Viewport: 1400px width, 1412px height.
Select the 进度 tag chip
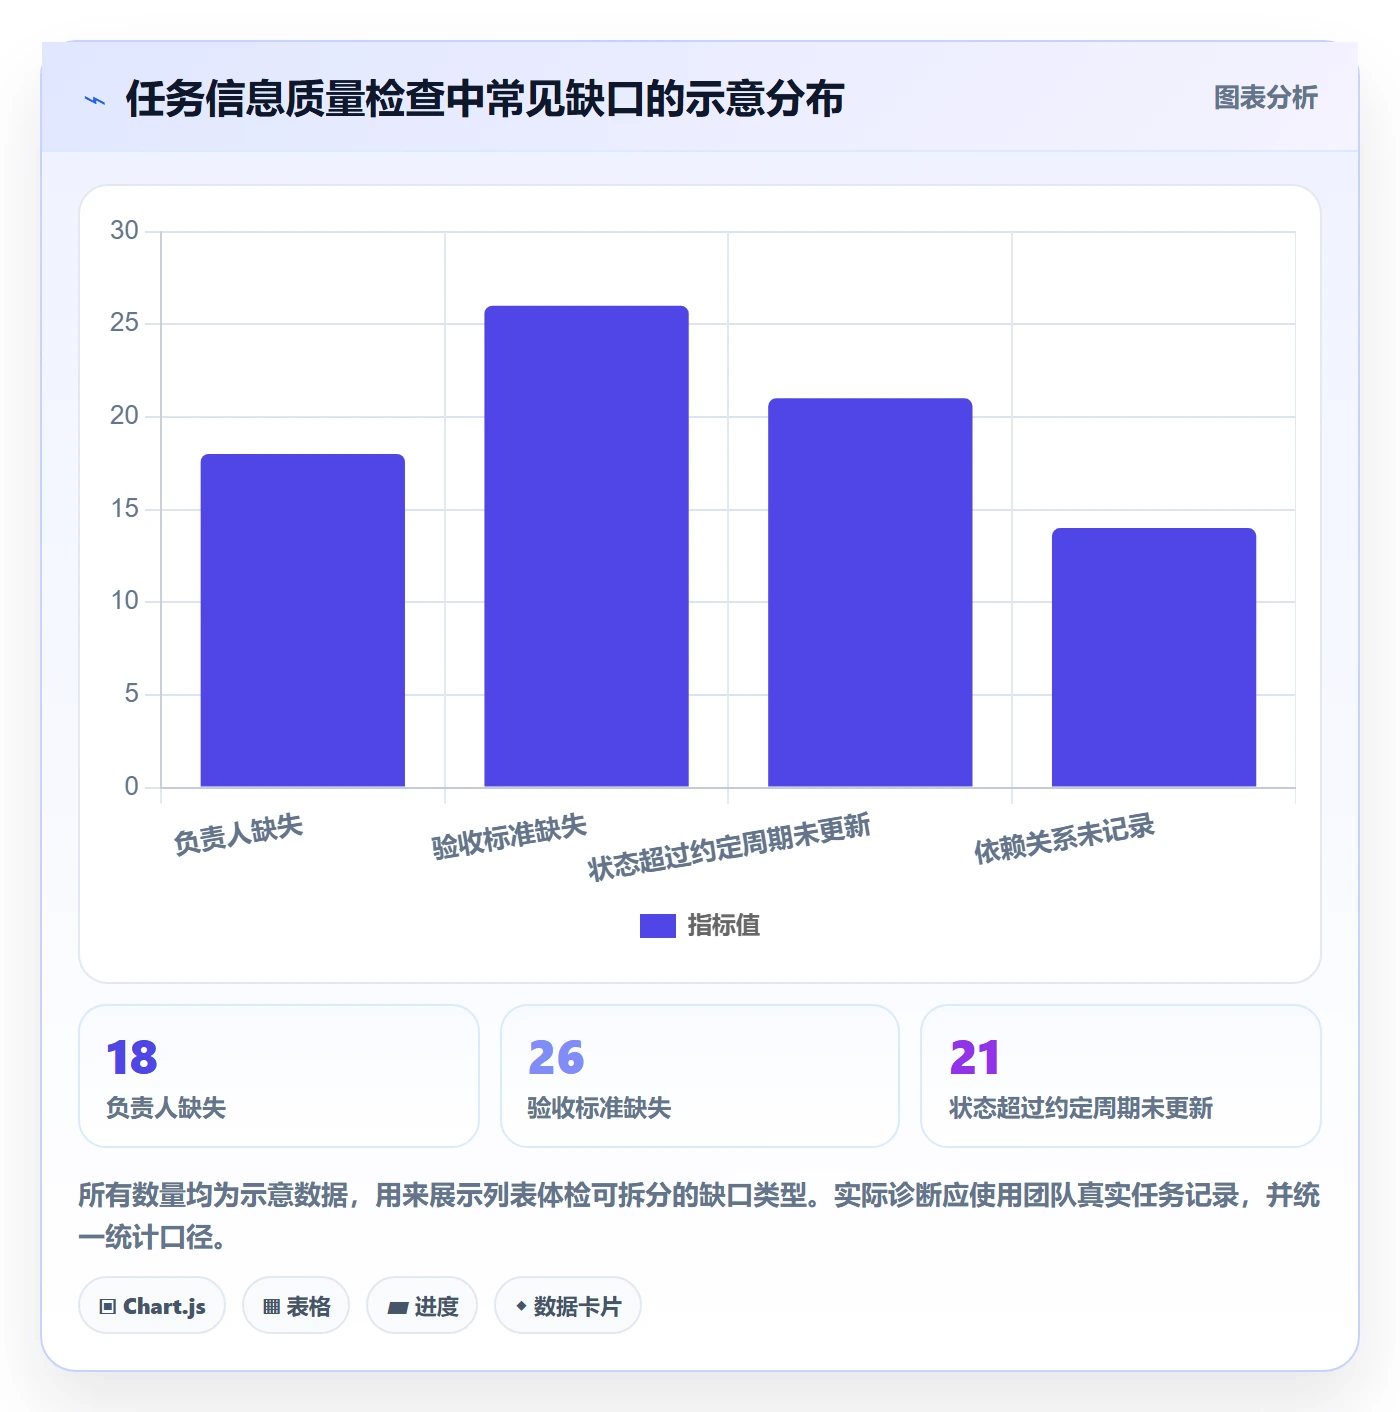[x=422, y=1306]
